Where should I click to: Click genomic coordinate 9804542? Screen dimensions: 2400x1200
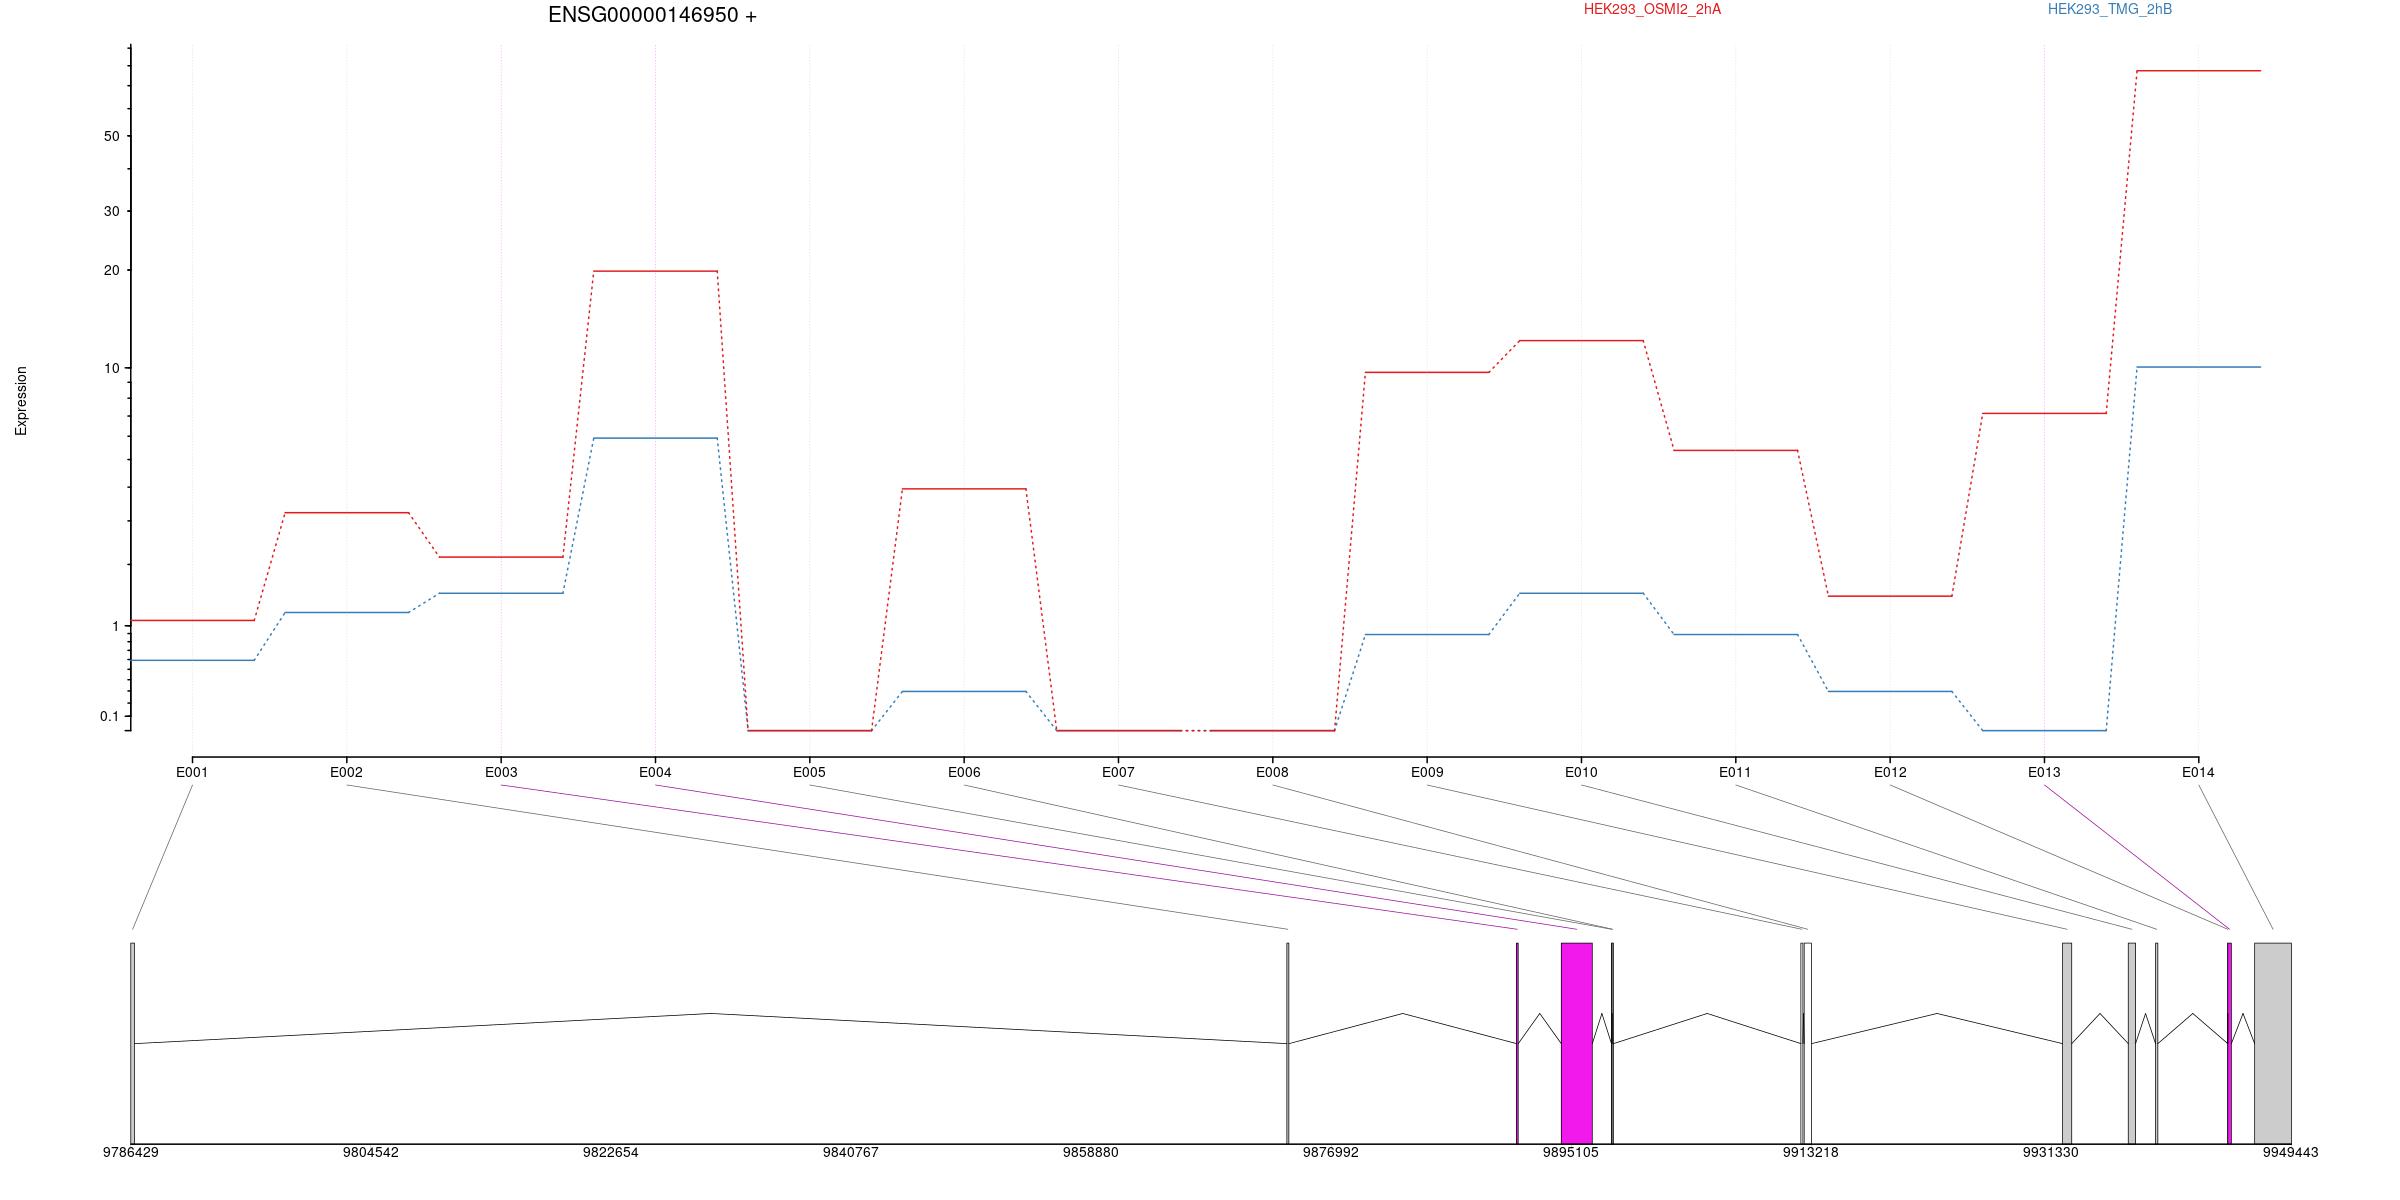click(x=371, y=1152)
